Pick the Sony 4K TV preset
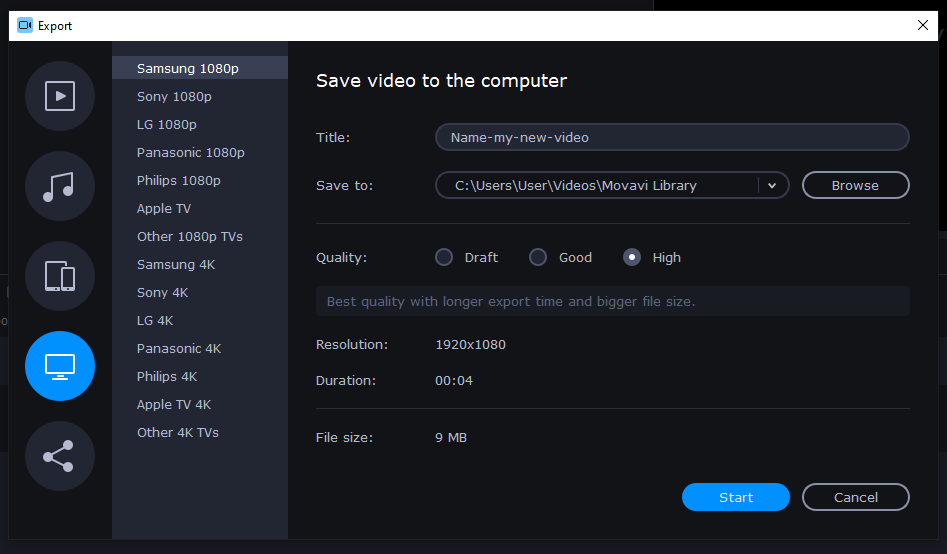947x554 pixels. pos(162,293)
